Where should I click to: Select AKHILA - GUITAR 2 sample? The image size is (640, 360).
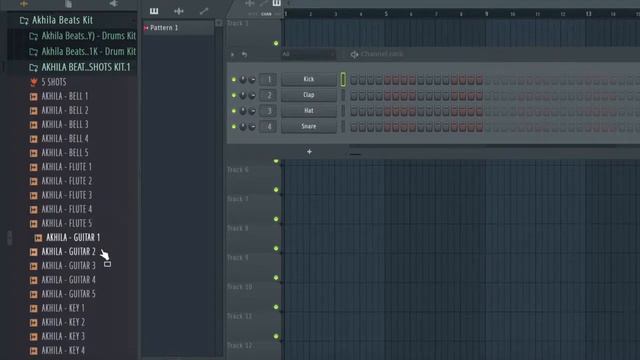(x=68, y=252)
